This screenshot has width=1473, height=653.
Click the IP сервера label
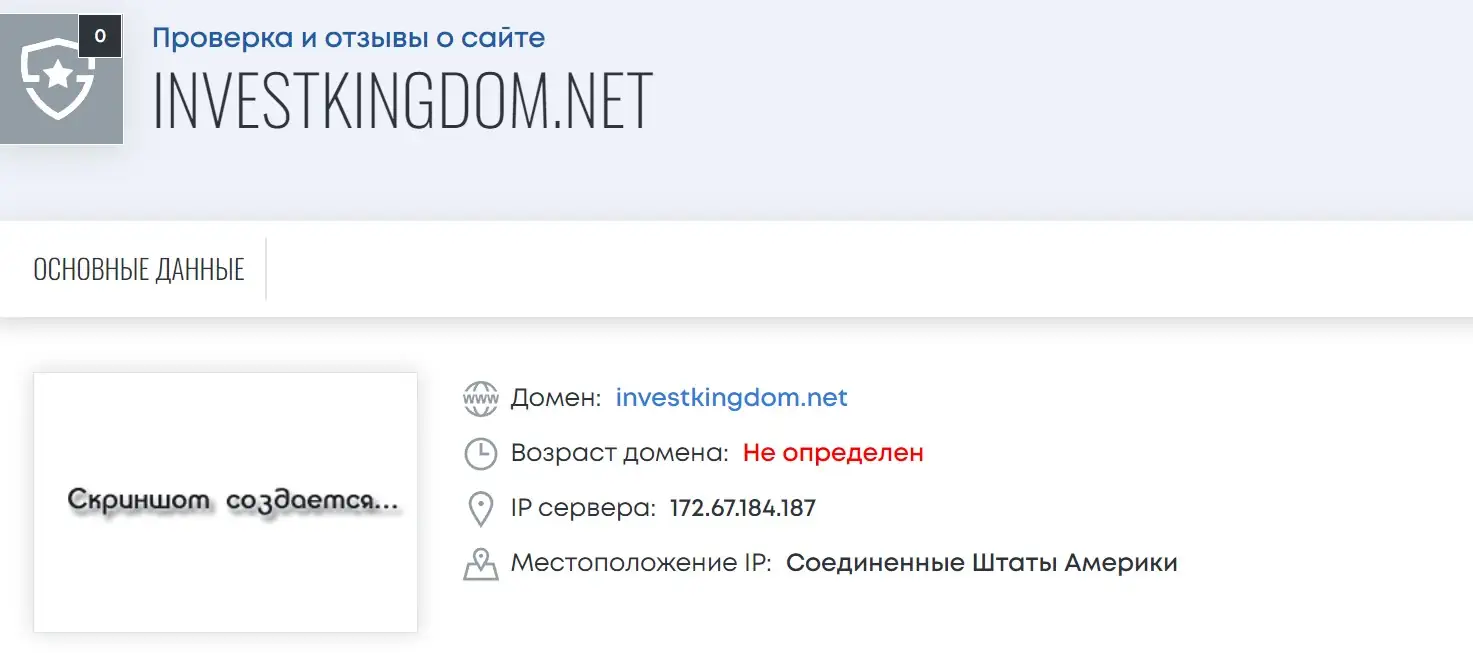click(583, 508)
